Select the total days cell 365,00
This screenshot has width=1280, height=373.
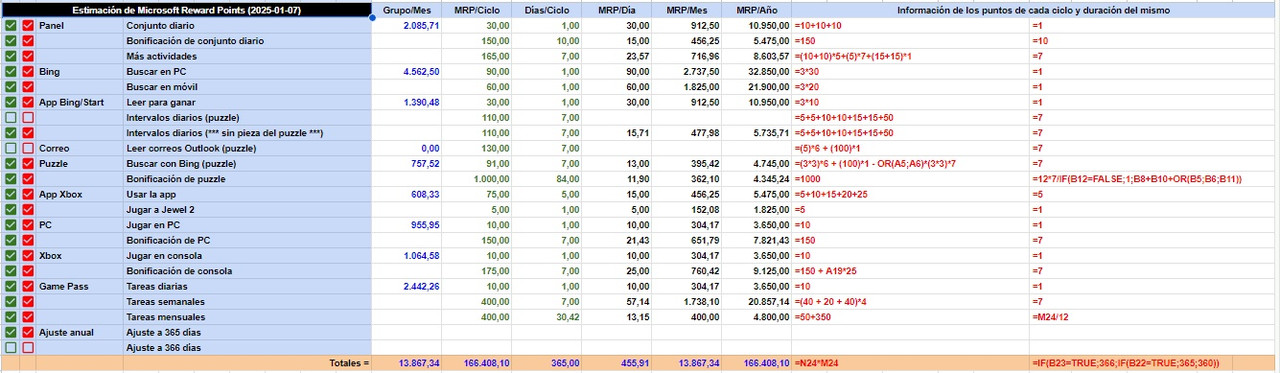click(546, 363)
